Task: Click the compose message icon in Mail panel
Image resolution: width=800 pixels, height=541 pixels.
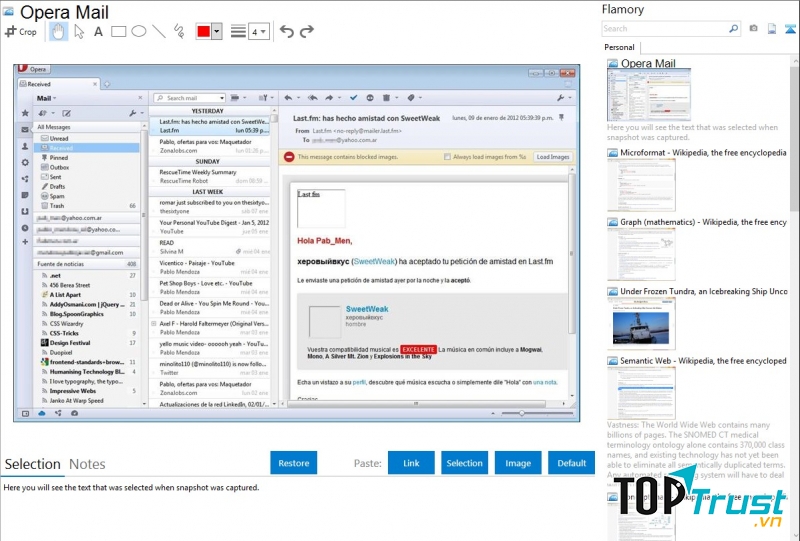Action: tap(66, 113)
